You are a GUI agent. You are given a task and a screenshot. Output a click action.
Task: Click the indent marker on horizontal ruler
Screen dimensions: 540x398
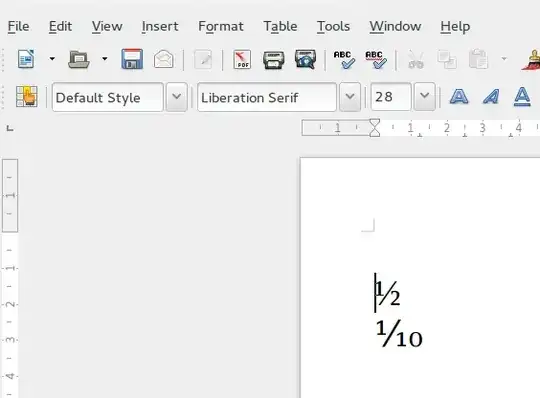tap(375, 128)
